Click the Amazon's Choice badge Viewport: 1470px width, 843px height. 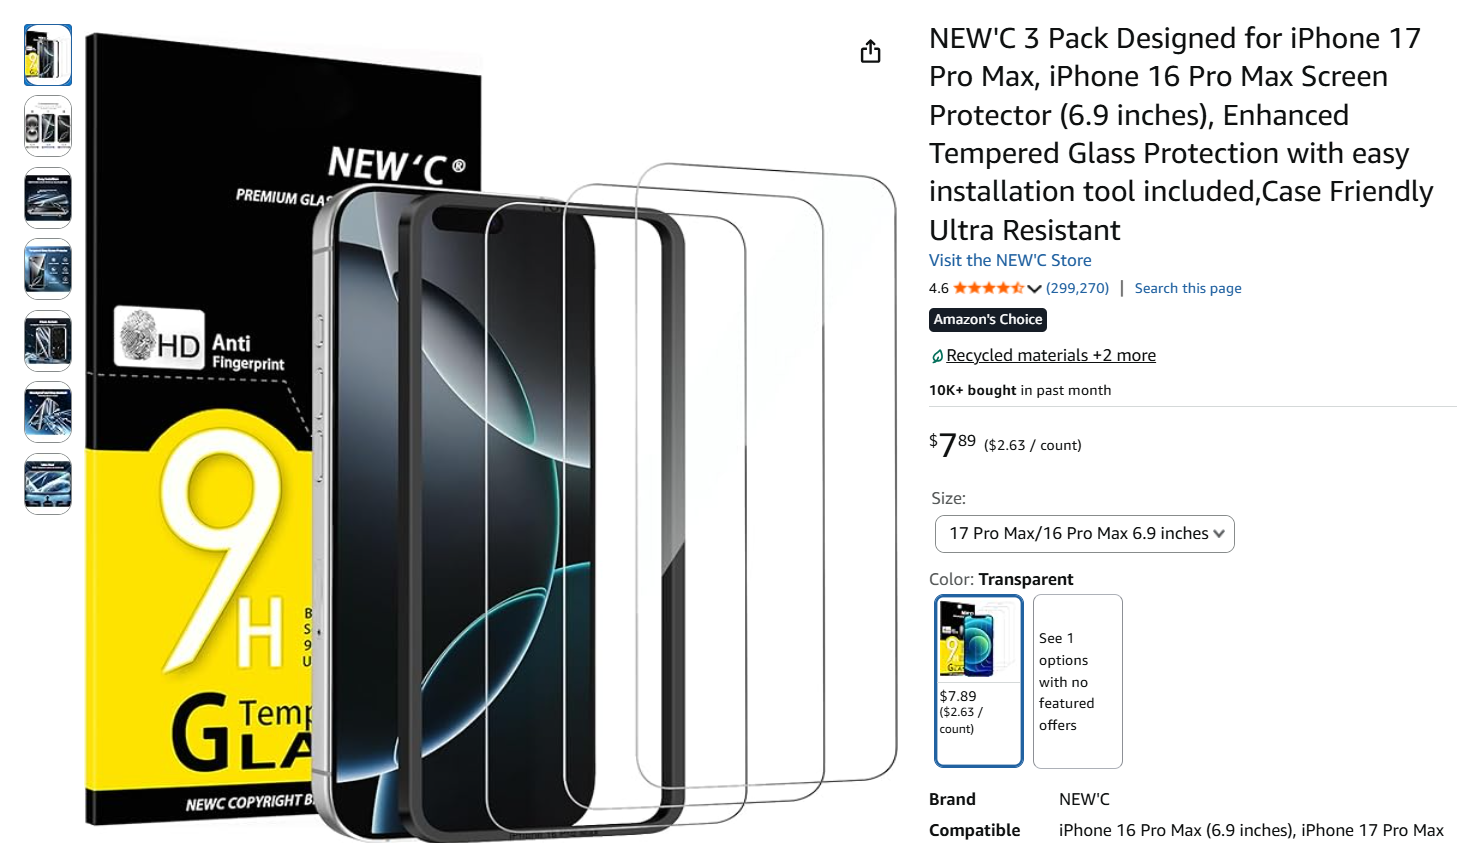click(x=988, y=319)
